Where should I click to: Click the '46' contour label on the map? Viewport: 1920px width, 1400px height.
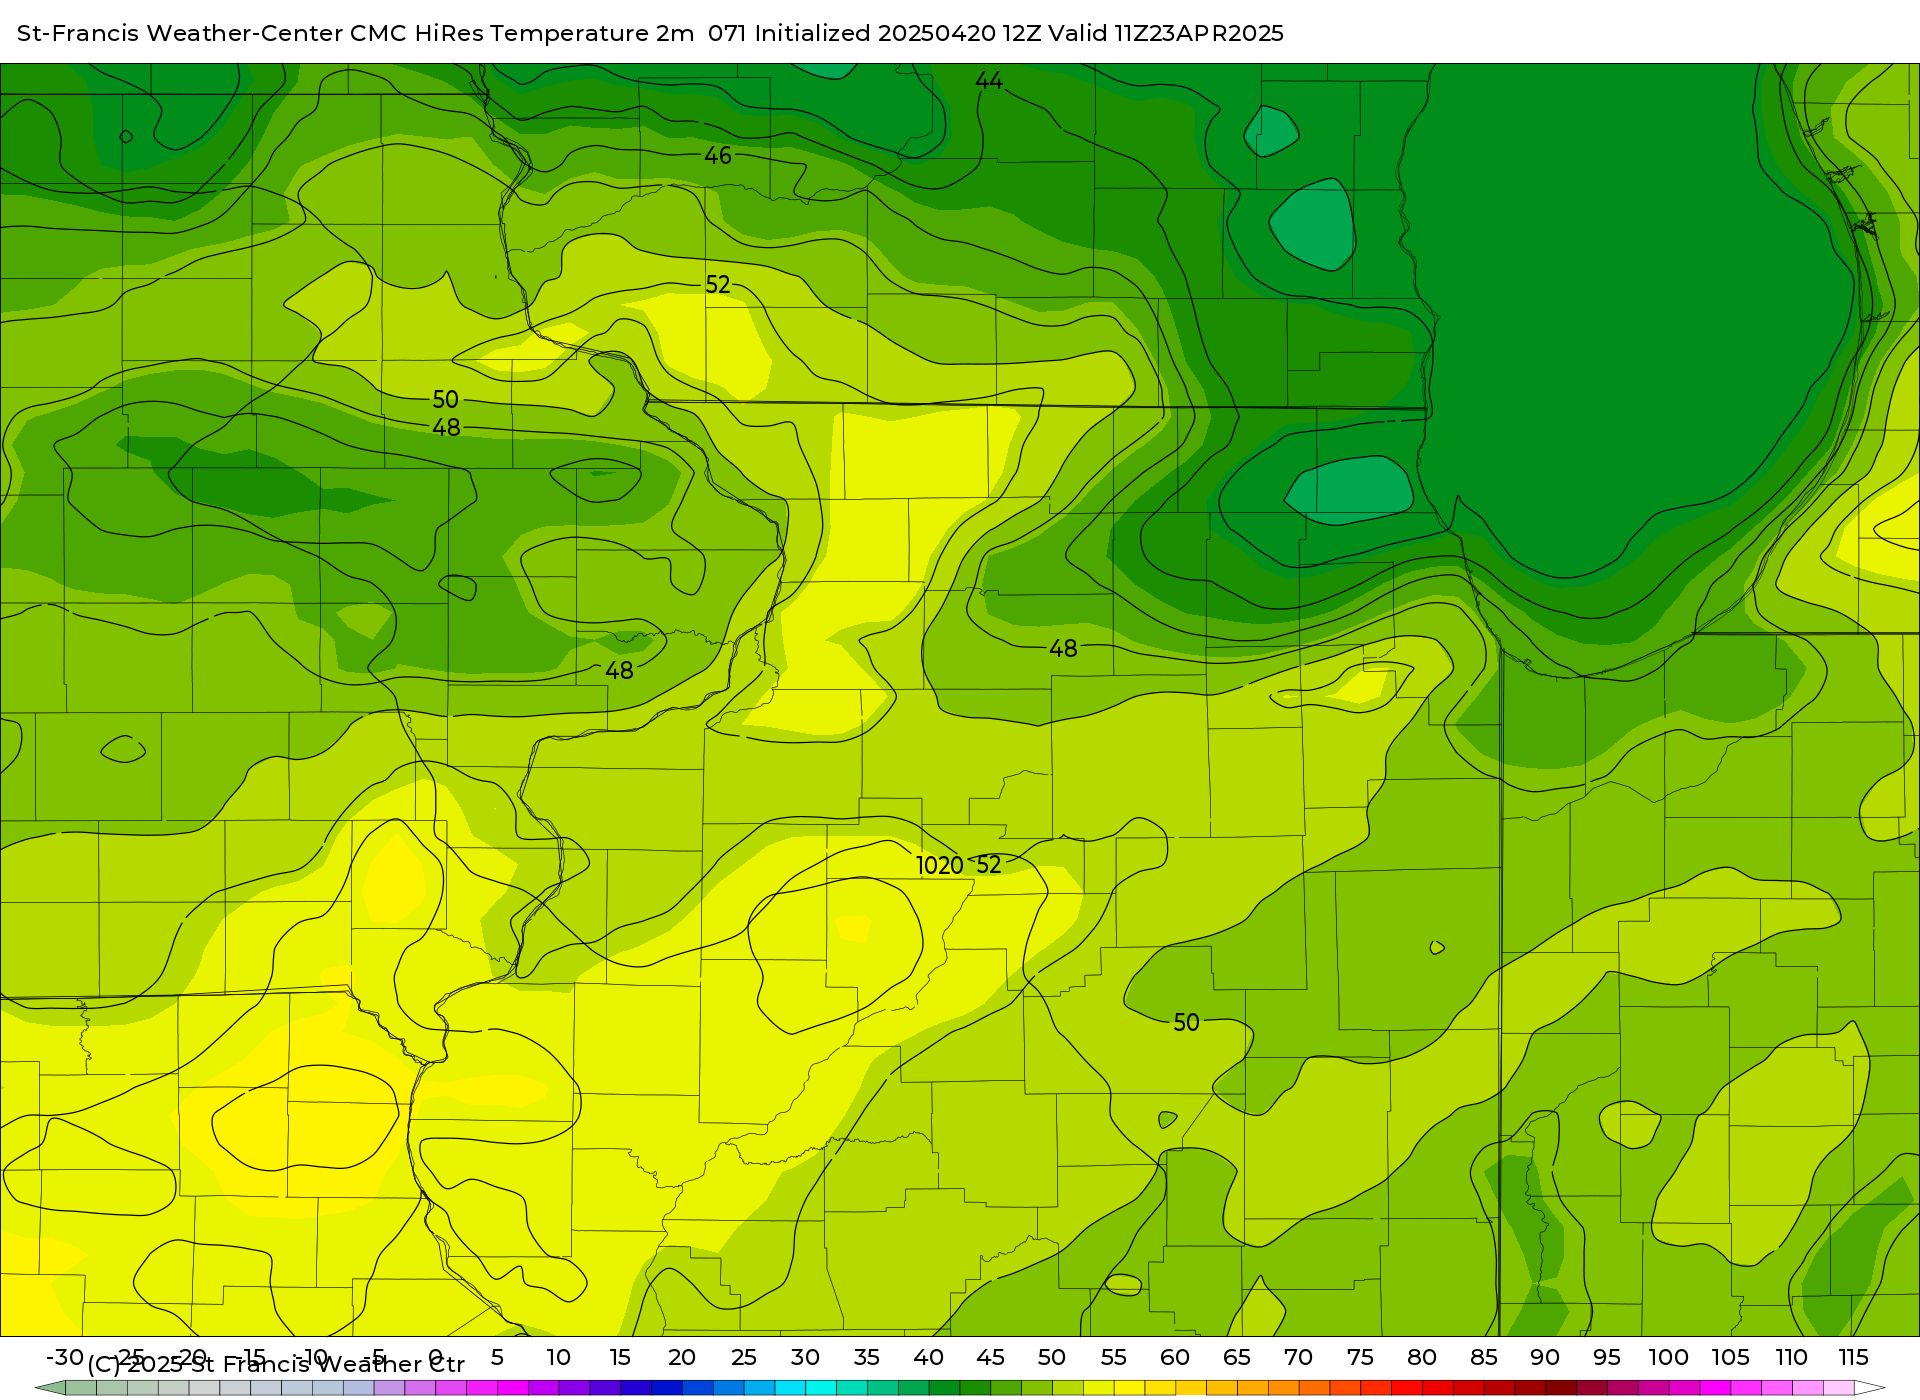[x=718, y=156]
